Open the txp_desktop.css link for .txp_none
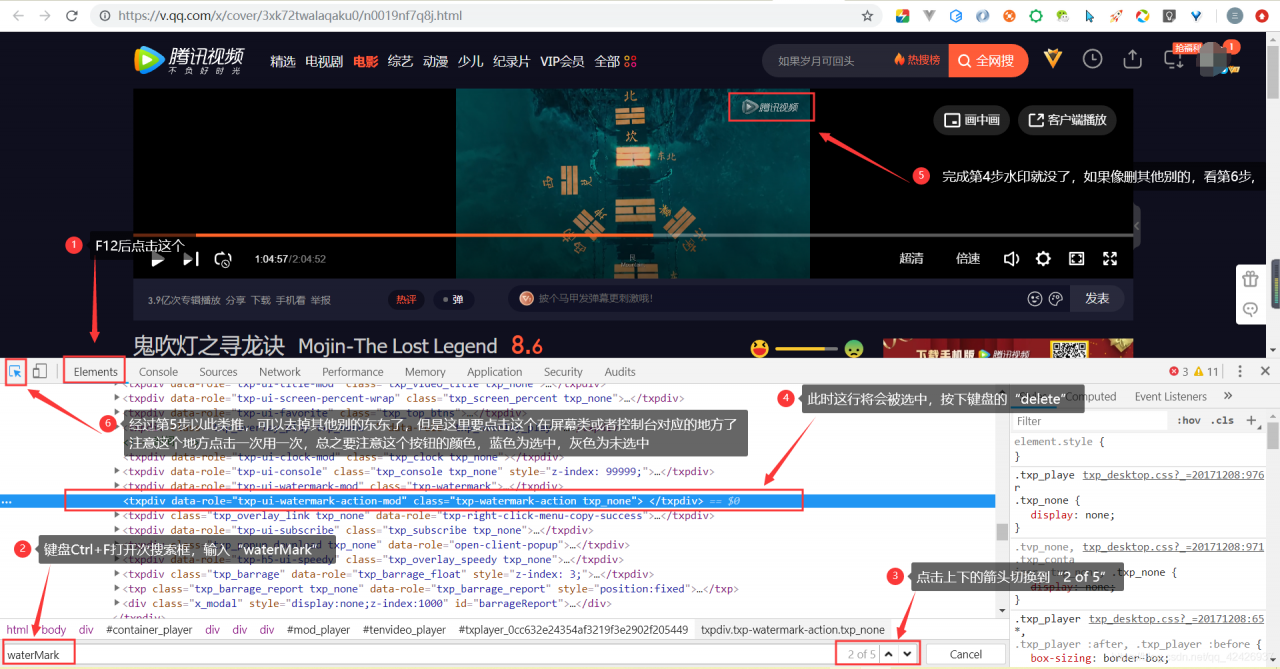 coord(1173,476)
